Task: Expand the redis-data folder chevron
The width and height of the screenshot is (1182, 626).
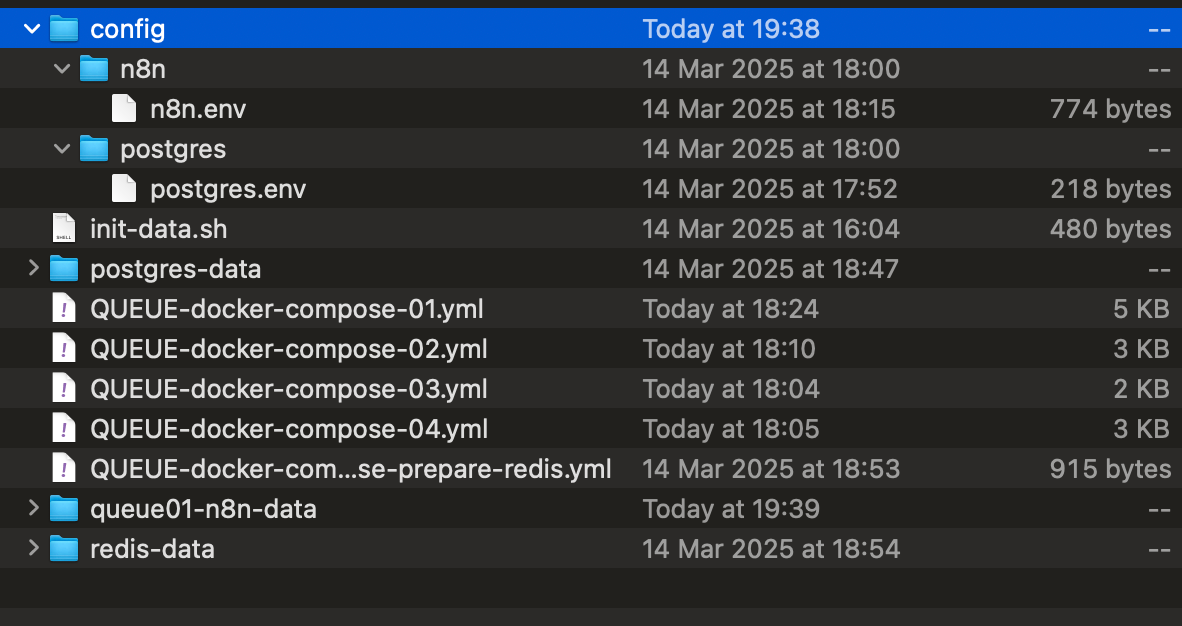Action: point(32,549)
